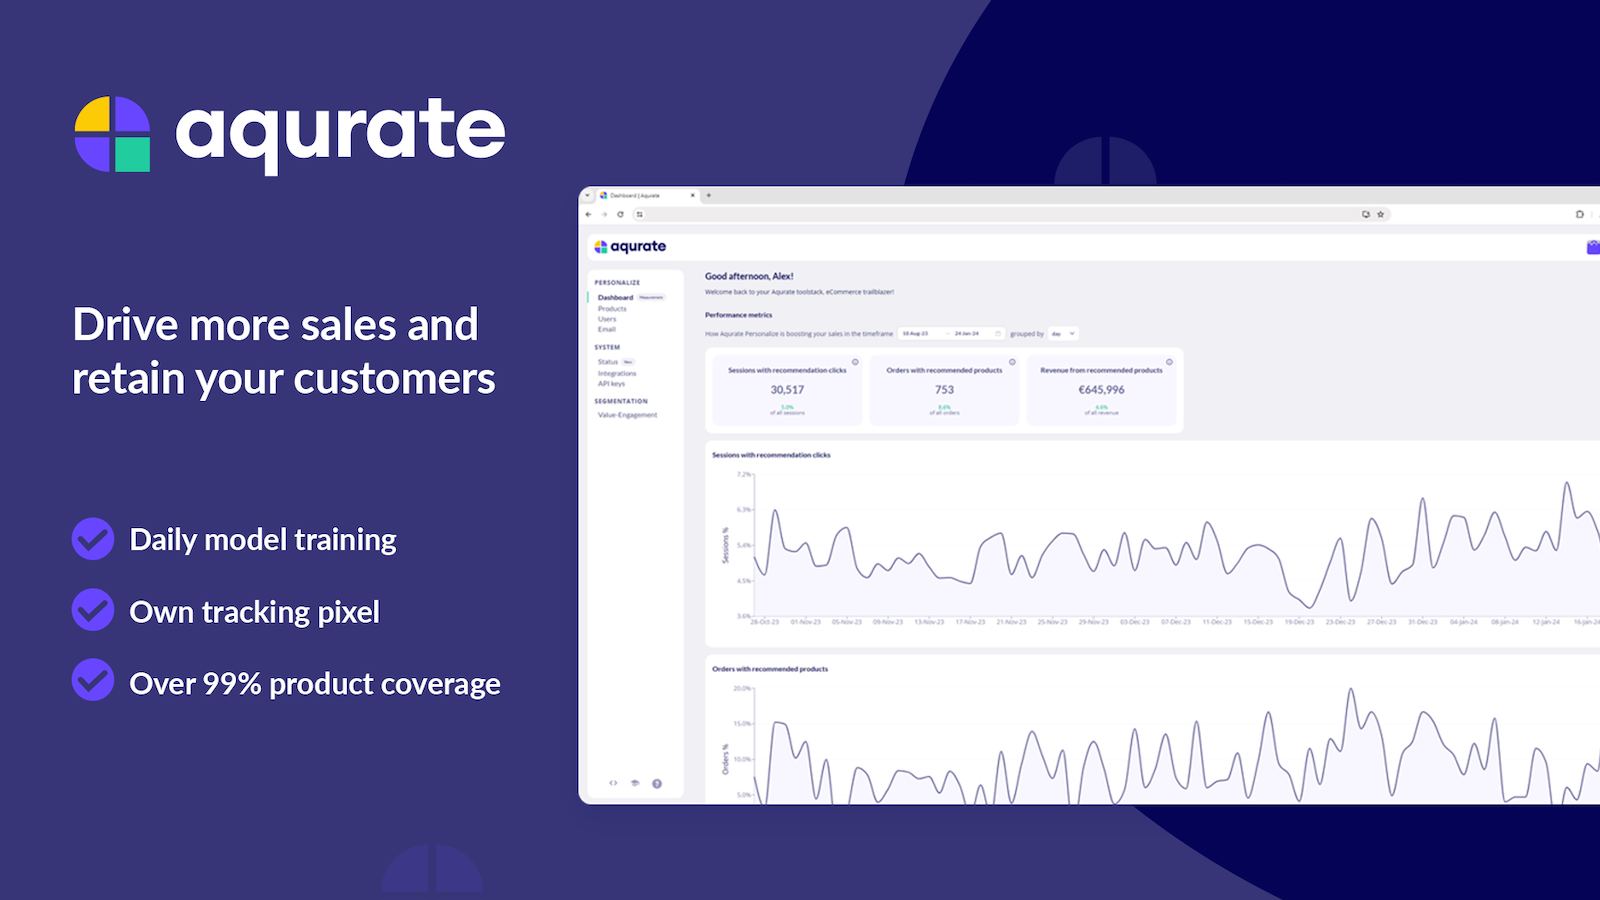Click the Drive more sales headline text
Screen dimensions: 1600x900
284,352
